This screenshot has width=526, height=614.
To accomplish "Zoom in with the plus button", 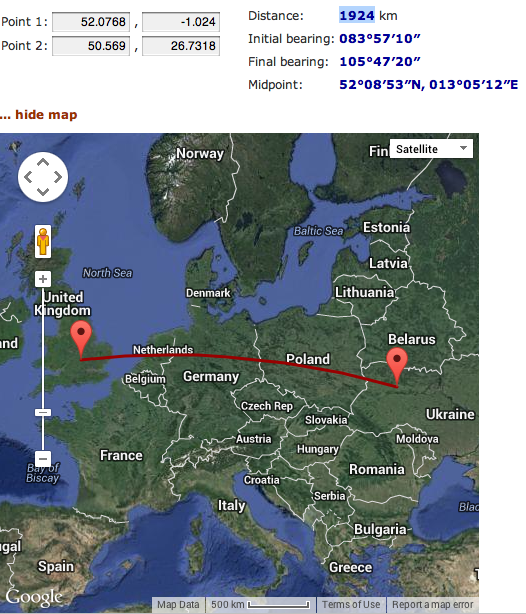I will [x=43, y=279].
